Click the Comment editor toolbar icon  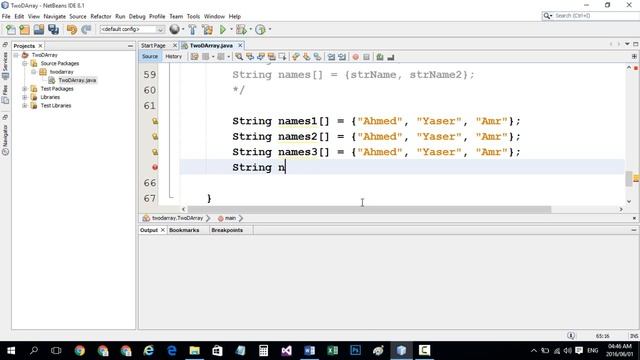pyautogui.click(x=380, y=57)
